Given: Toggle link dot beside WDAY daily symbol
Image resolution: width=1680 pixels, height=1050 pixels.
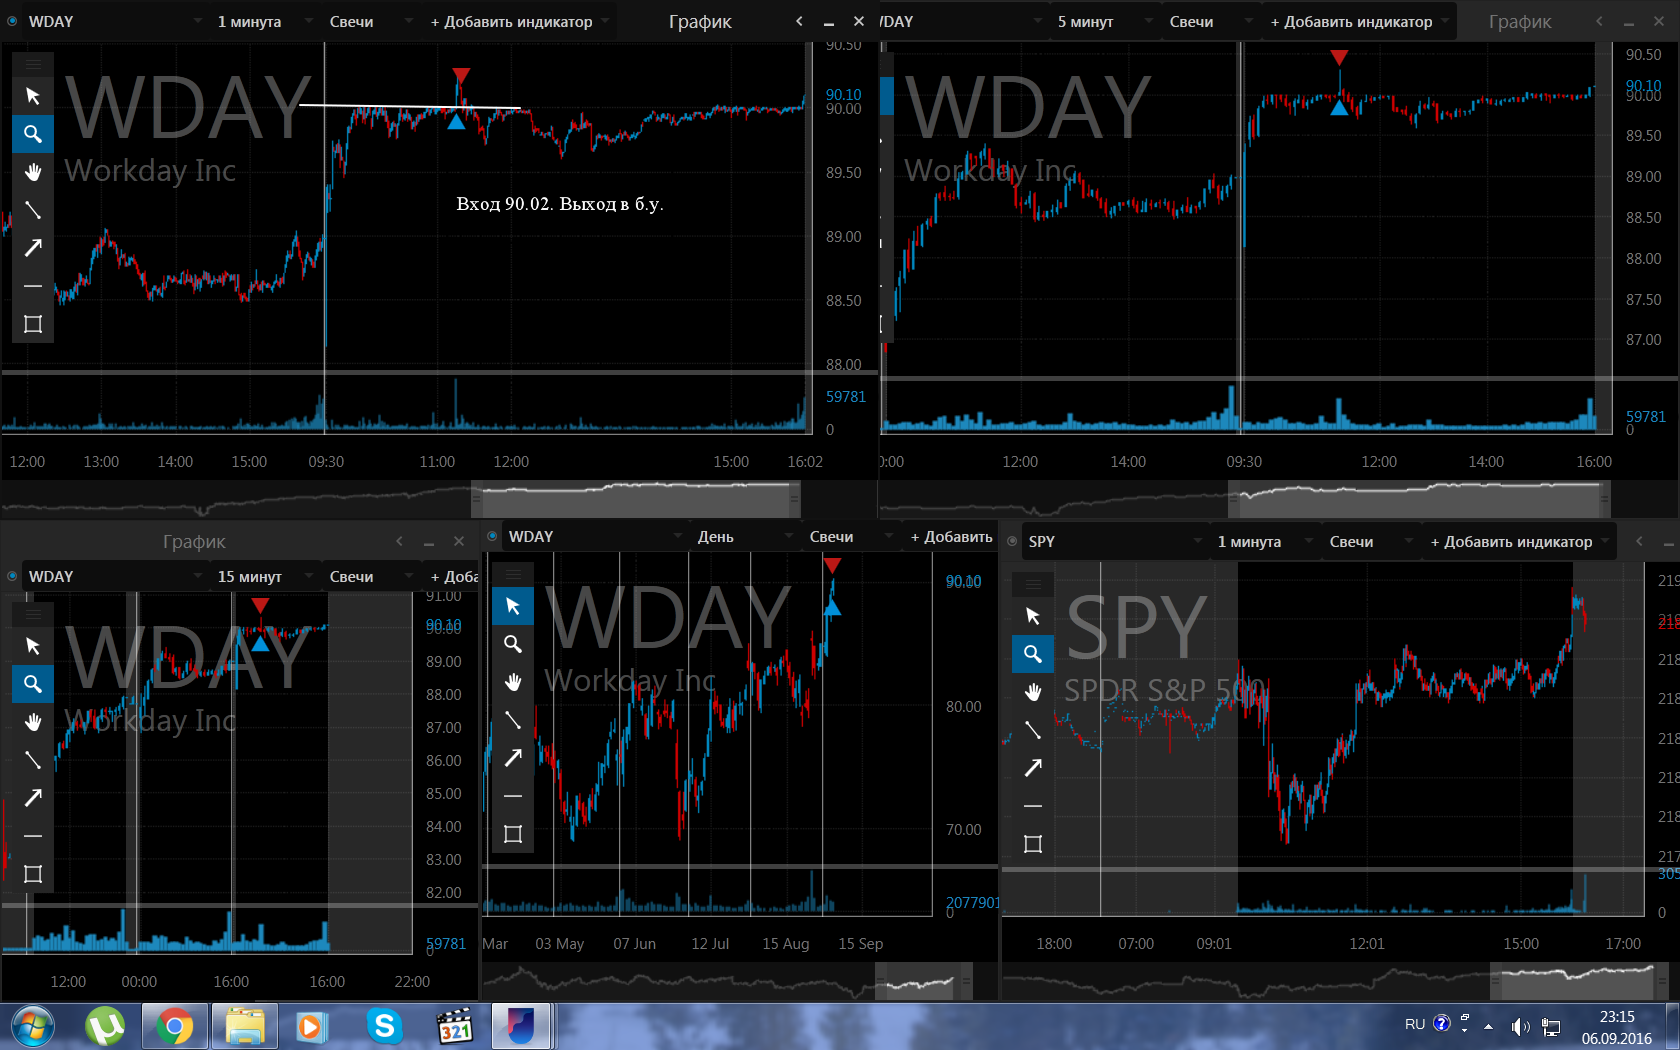Looking at the screenshot, I should coord(492,536).
